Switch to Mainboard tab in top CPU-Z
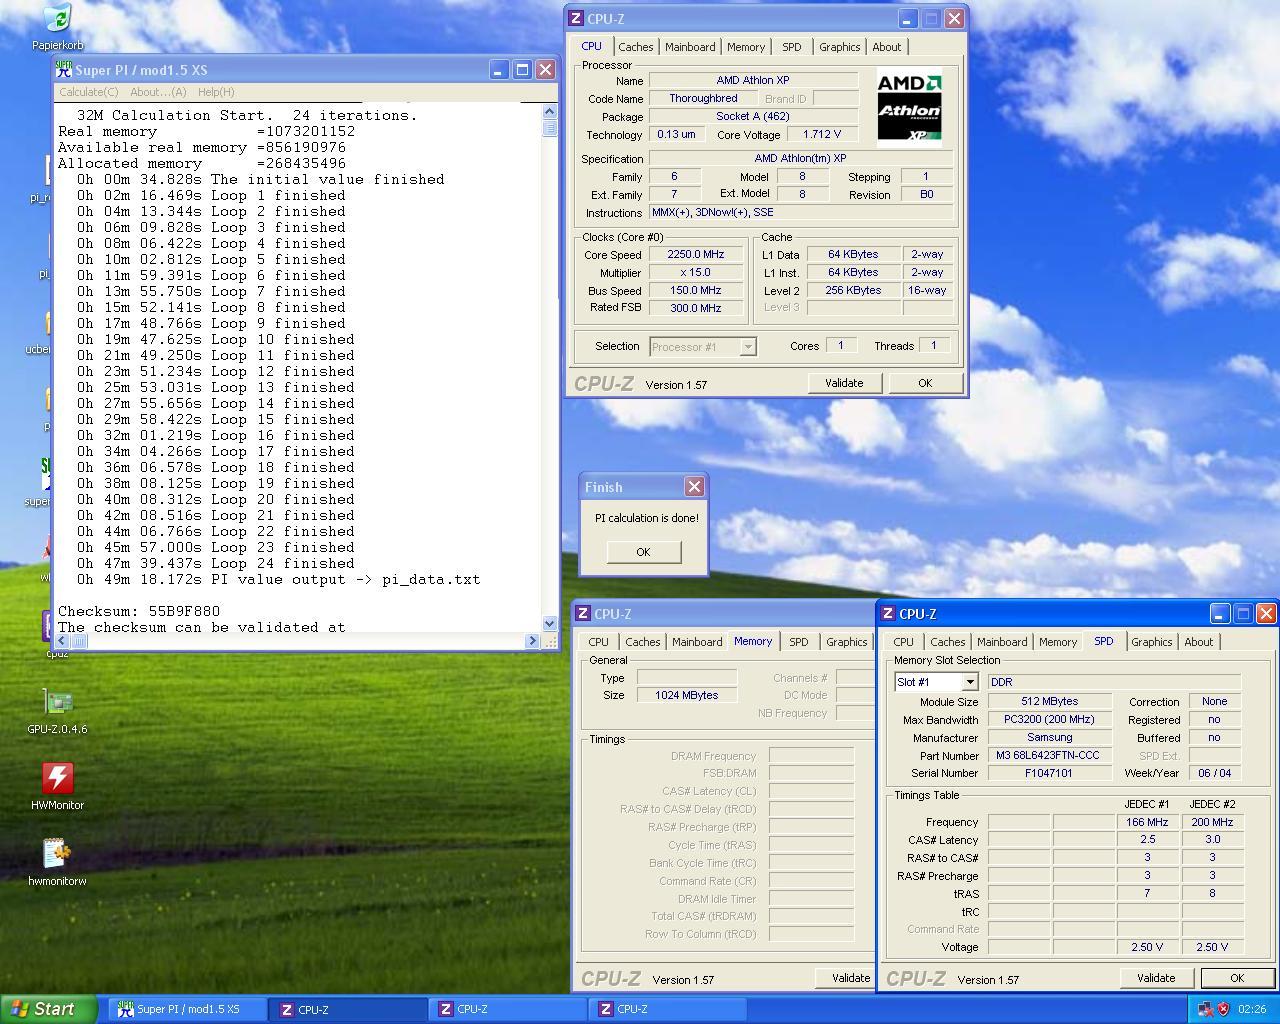1280x1024 pixels. [690, 47]
